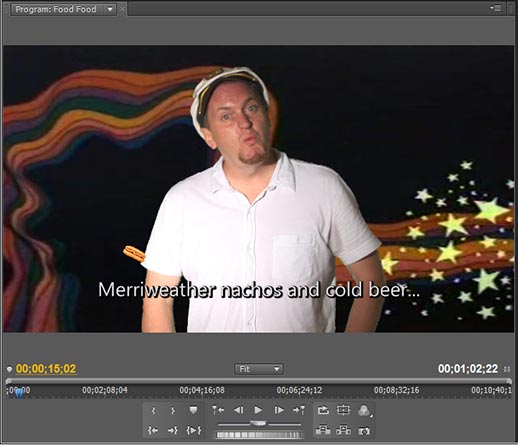Set the In point marker
The width and height of the screenshot is (518, 445).
tap(153, 410)
